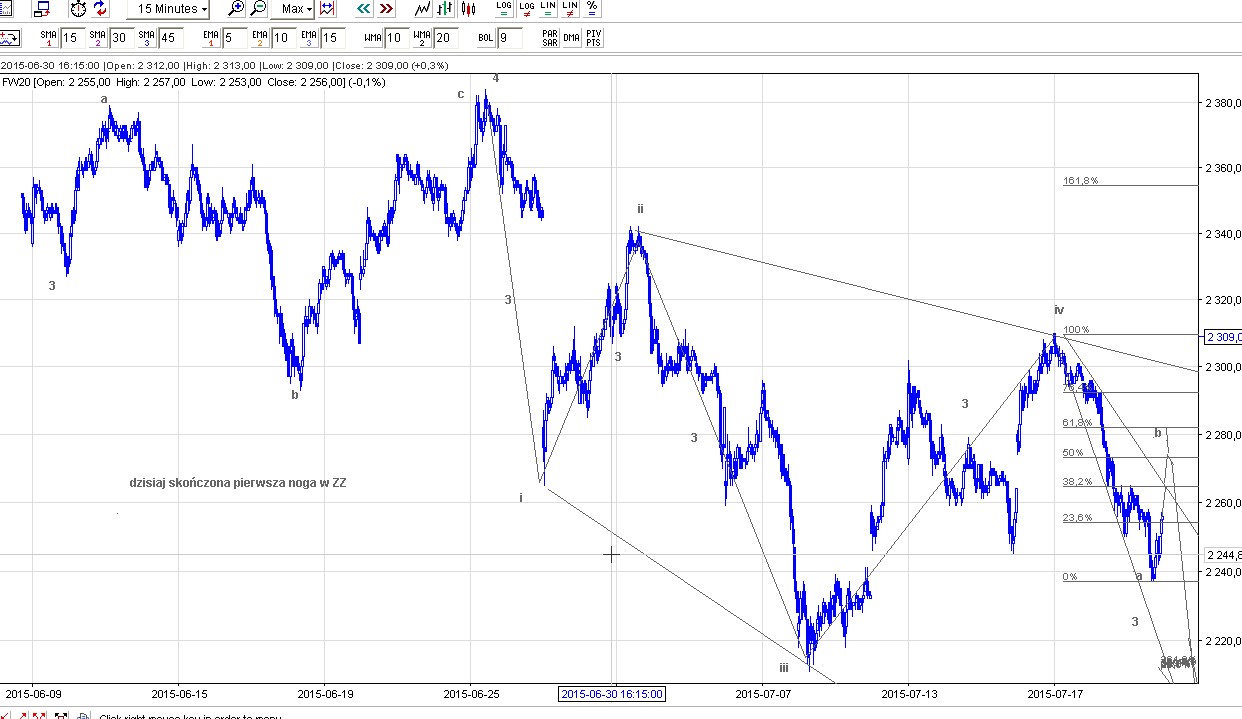Zoom in with the plus magnifier
The height and width of the screenshot is (719, 1242).
[x=236, y=9]
